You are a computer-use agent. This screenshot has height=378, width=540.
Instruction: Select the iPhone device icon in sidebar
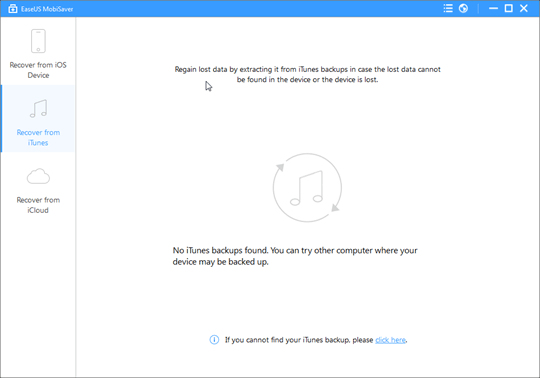[x=38, y=41]
